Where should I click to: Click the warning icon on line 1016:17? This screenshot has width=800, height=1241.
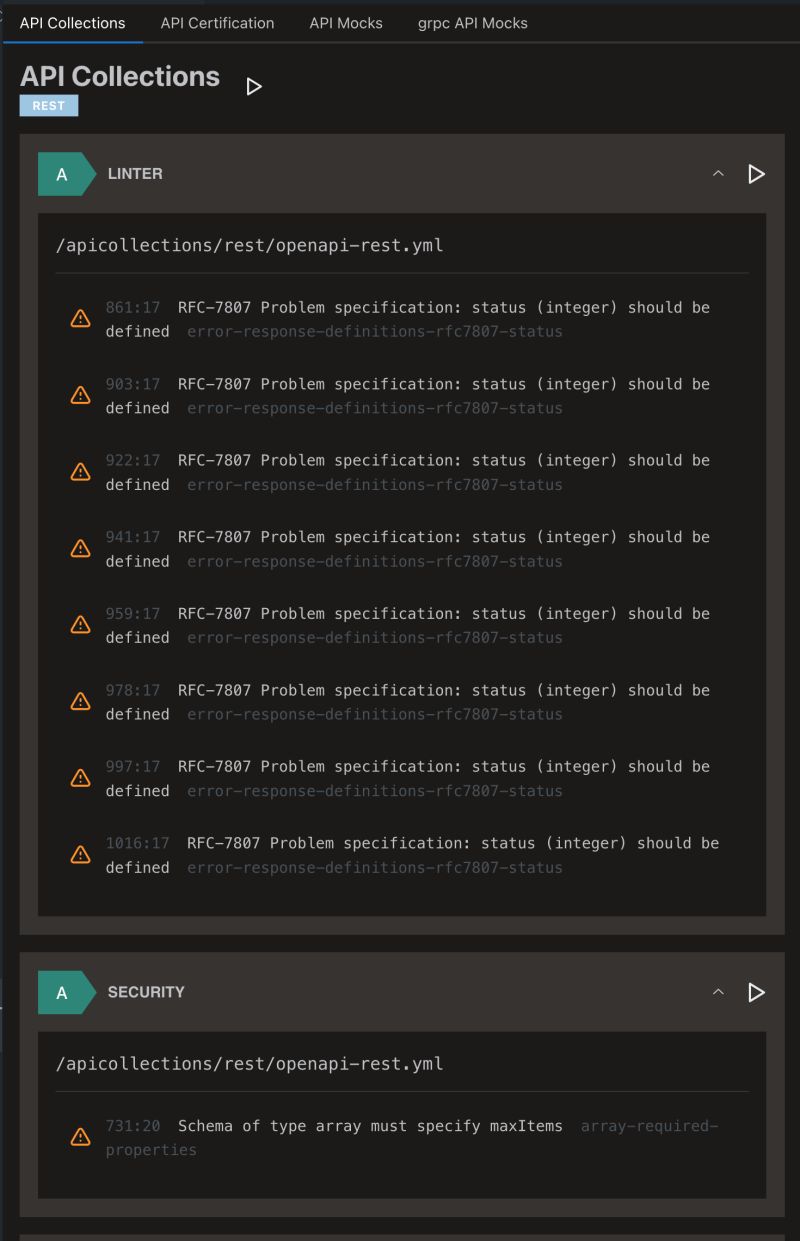point(80,854)
